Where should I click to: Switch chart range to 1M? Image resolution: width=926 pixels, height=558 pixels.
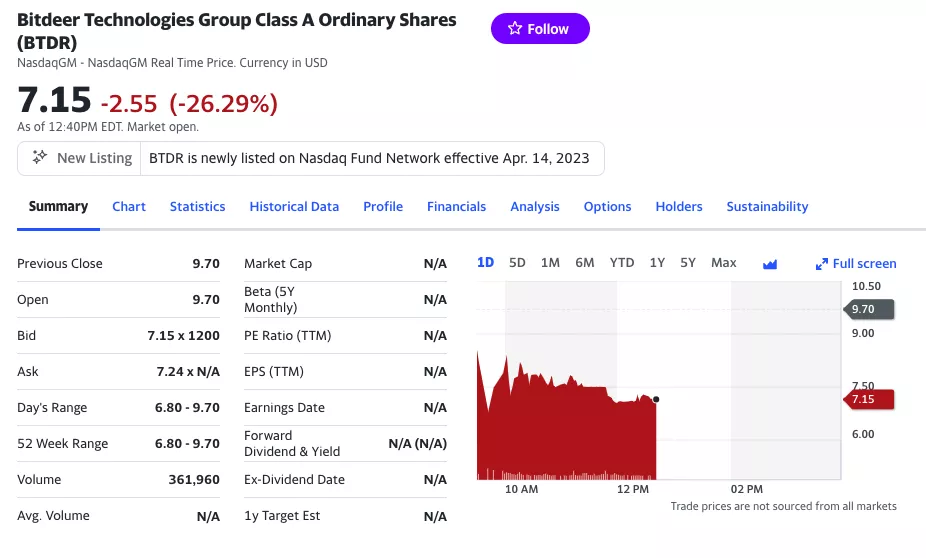pyautogui.click(x=550, y=263)
